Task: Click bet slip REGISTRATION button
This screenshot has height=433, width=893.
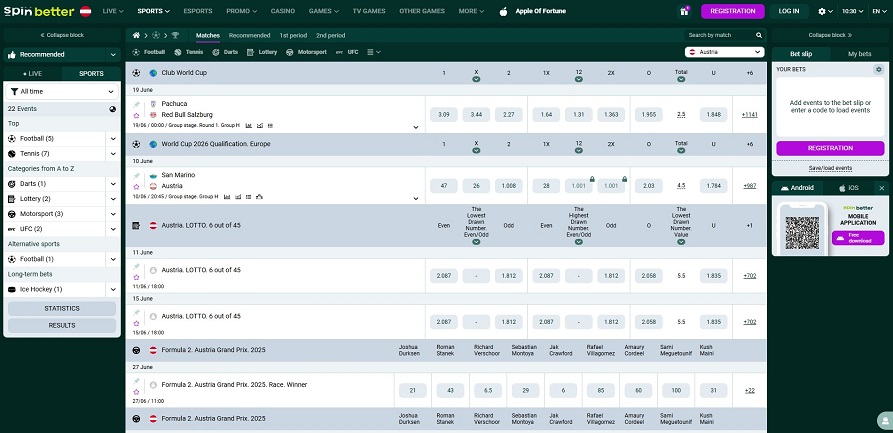Action: pyautogui.click(x=830, y=148)
